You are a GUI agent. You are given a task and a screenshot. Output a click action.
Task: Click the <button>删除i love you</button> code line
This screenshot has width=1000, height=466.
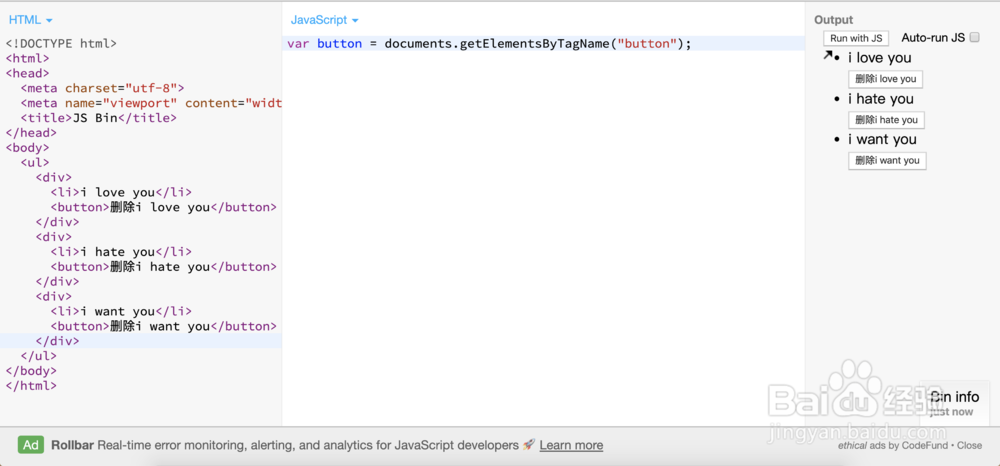[163, 207]
